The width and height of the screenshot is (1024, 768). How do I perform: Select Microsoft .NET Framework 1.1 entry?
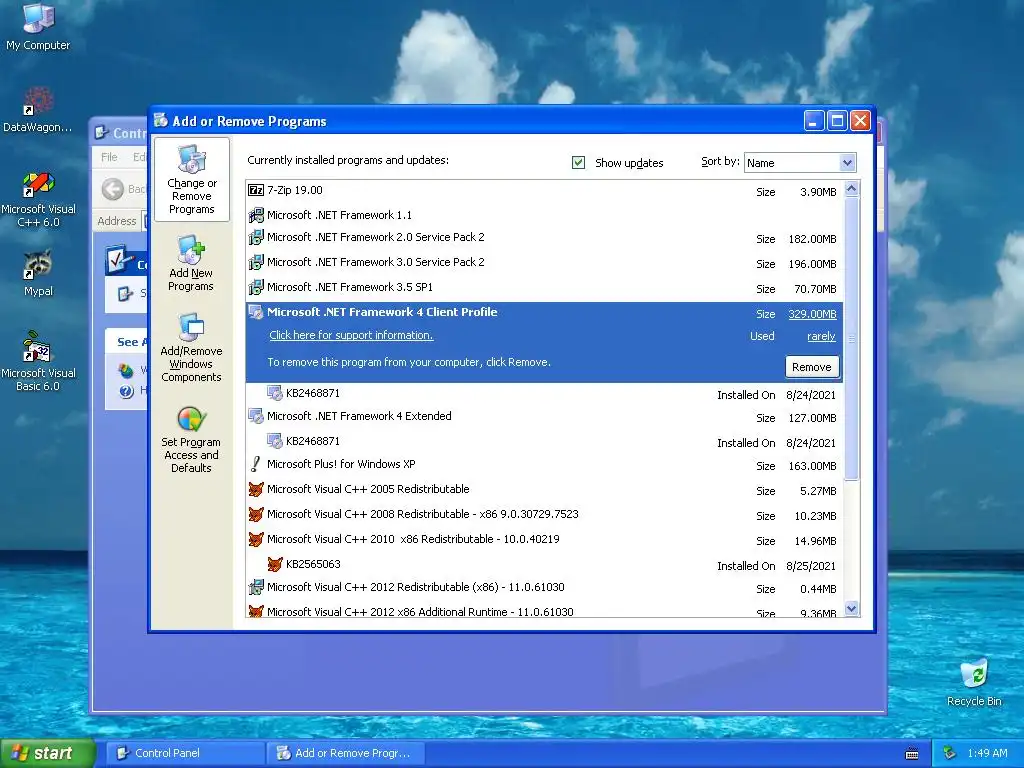tap(545, 215)
